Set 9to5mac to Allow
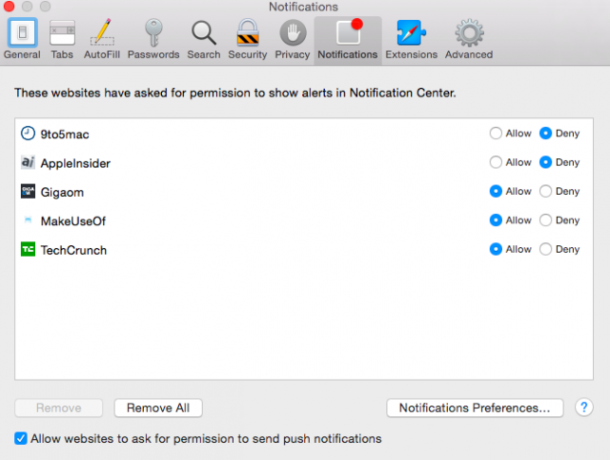610x460 pixels. click(496, 133)
